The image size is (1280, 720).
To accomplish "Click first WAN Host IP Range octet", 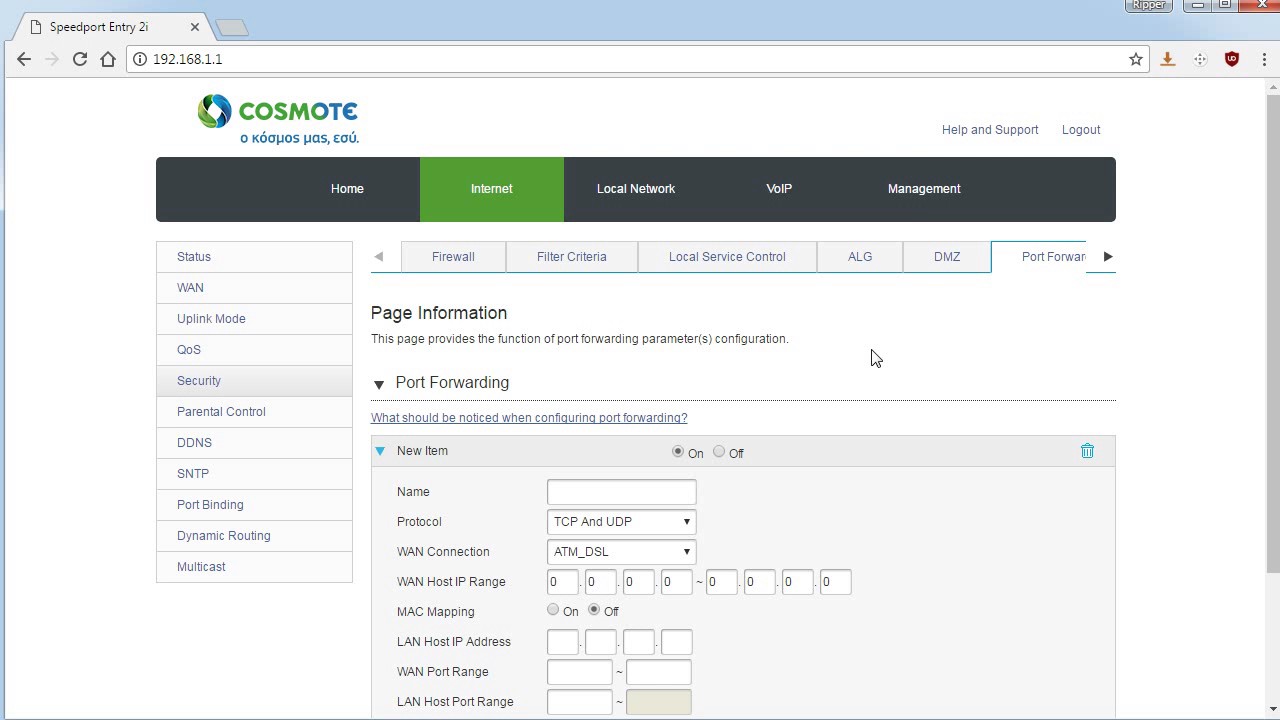I will [562, 582].
